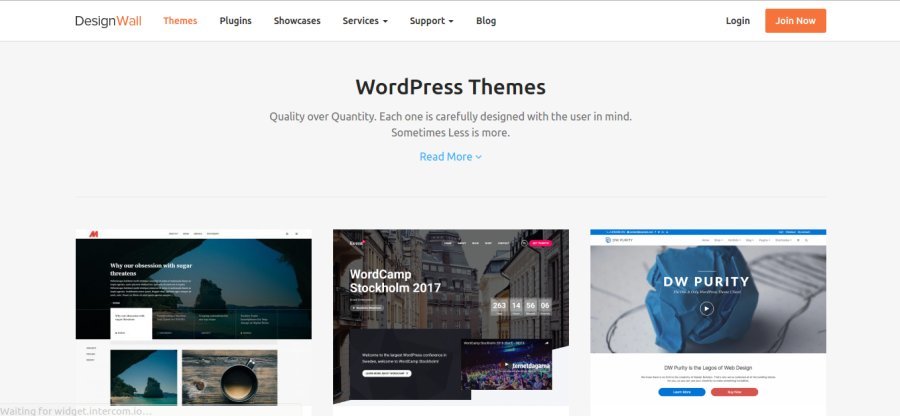This screenshot has height=416, width=900.
Task: Open the WordCamp Stockholm 2017 theme thumbnail
Action: [451, 317]
